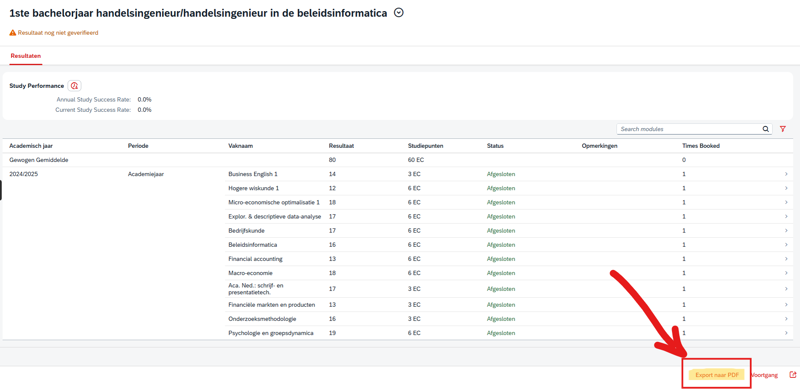This screenshot has width=800, height=389.
Task: Focus the Search modules field
Action: tap(690, 129)
